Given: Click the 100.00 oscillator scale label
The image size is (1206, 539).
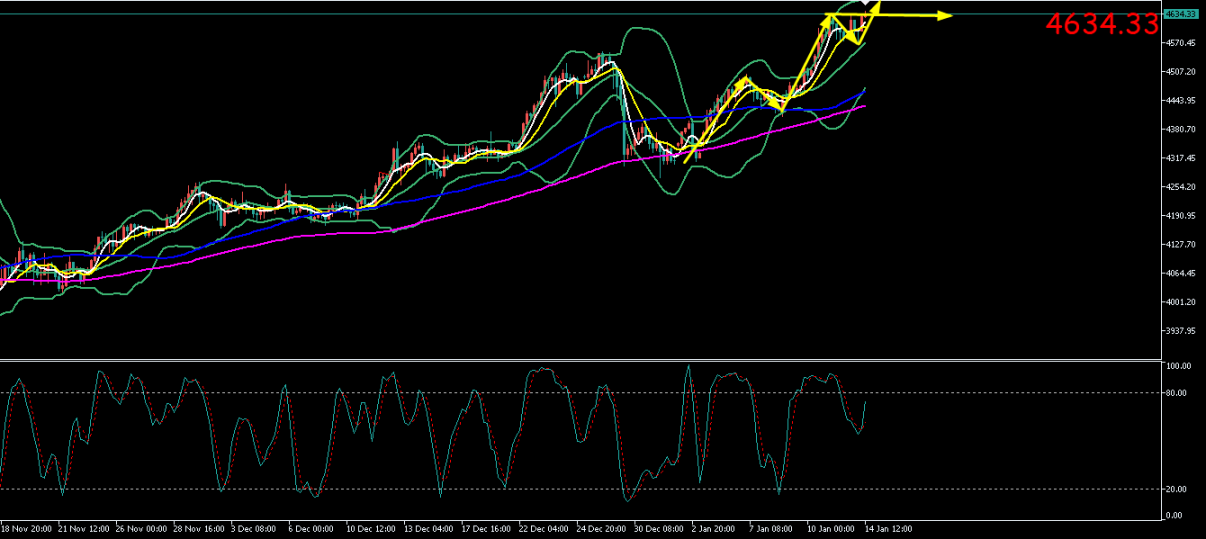Looking at the screenshot, I should [1178, 367].
